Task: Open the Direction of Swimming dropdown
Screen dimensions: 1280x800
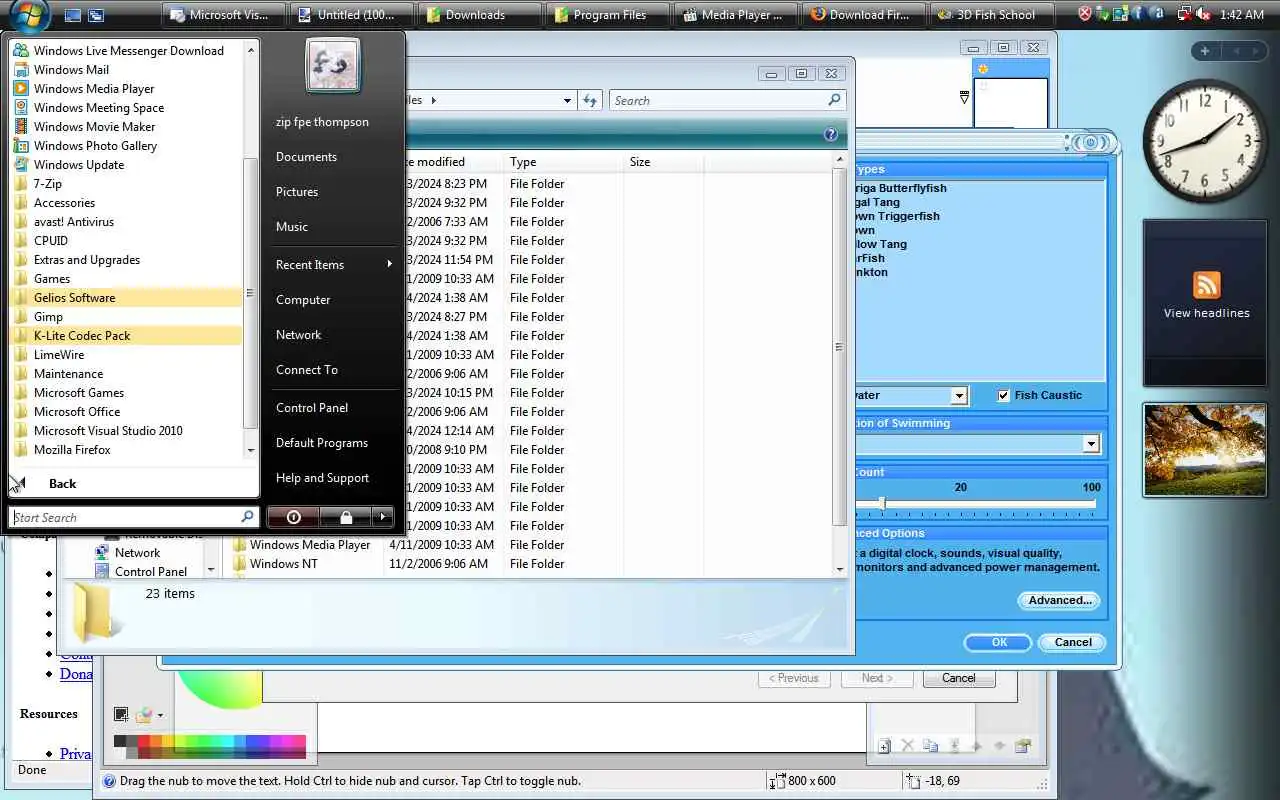Action: 1091,444
